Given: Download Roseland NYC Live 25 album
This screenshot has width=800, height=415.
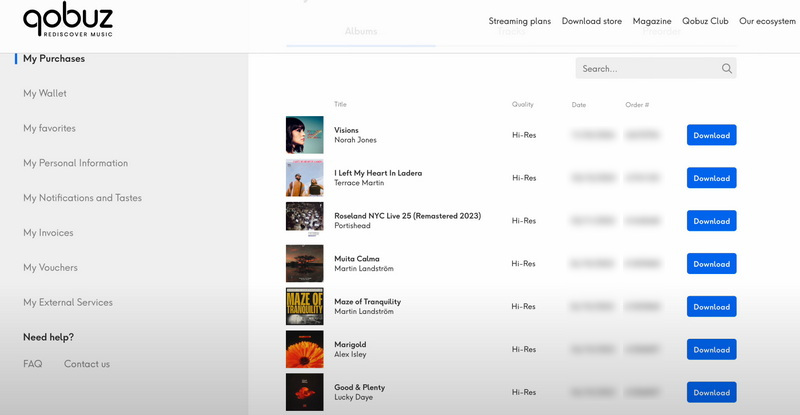Looking at the screenshot, I should [711, 221].
